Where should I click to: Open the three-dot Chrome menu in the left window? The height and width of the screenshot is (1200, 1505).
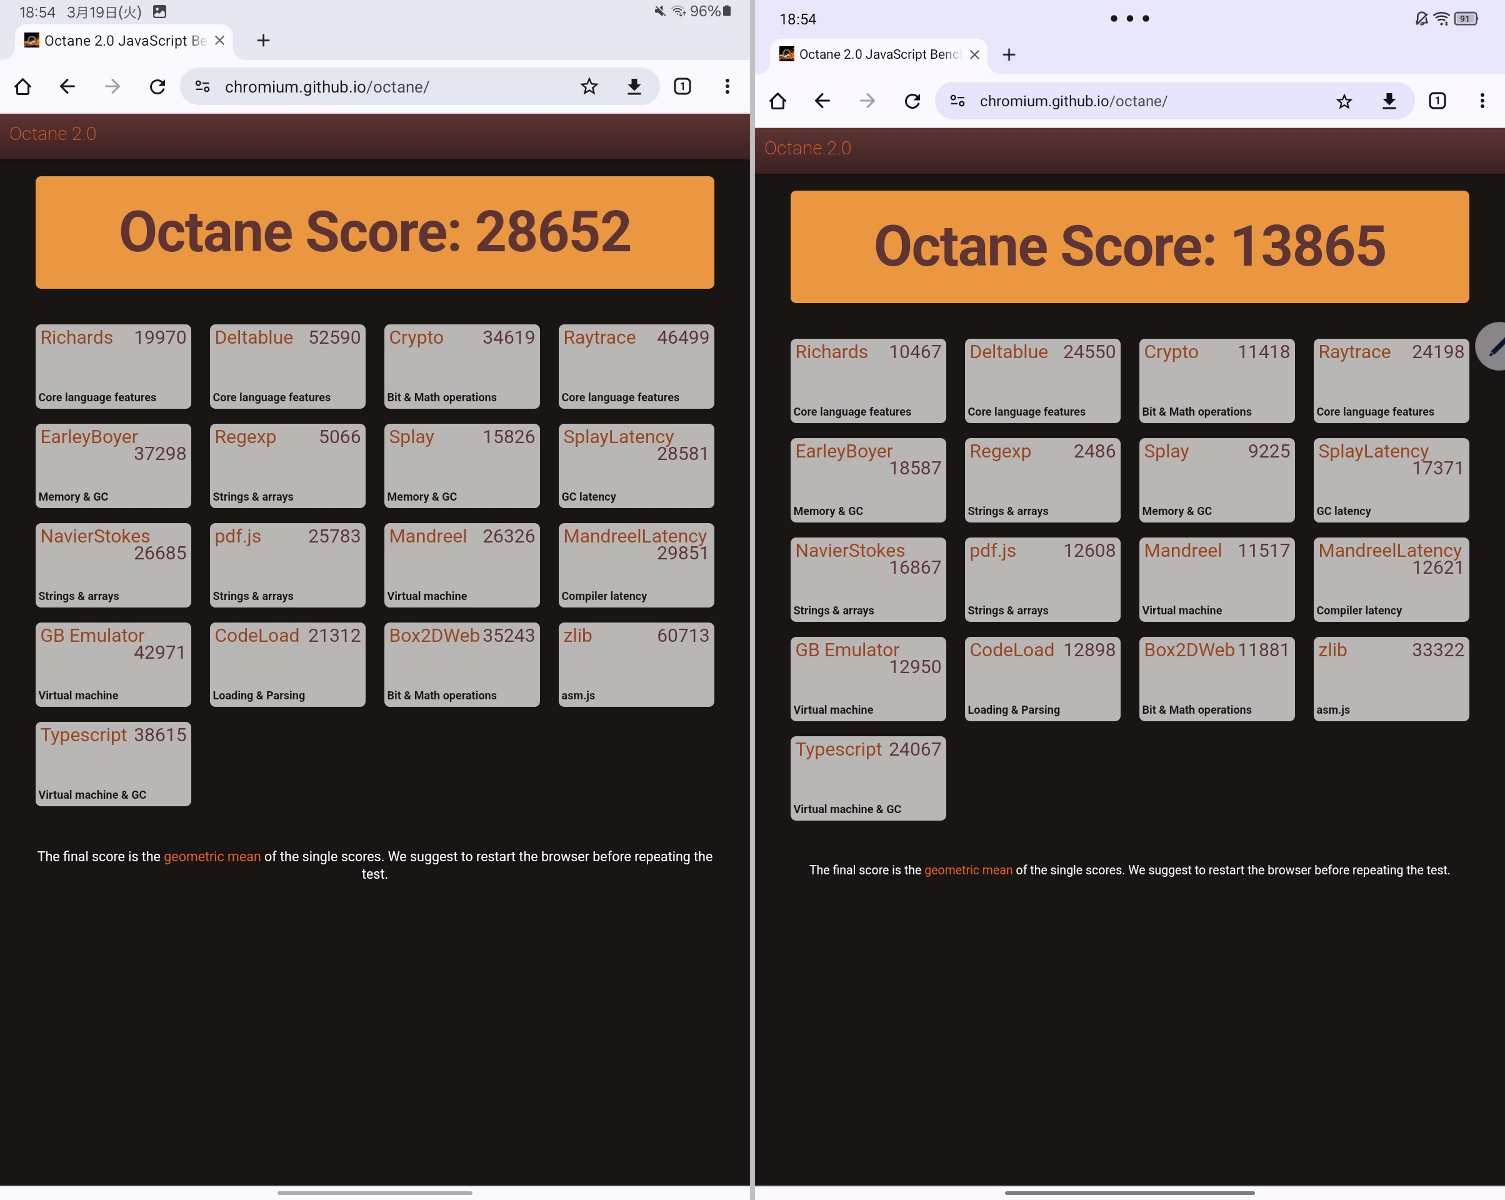728,86
